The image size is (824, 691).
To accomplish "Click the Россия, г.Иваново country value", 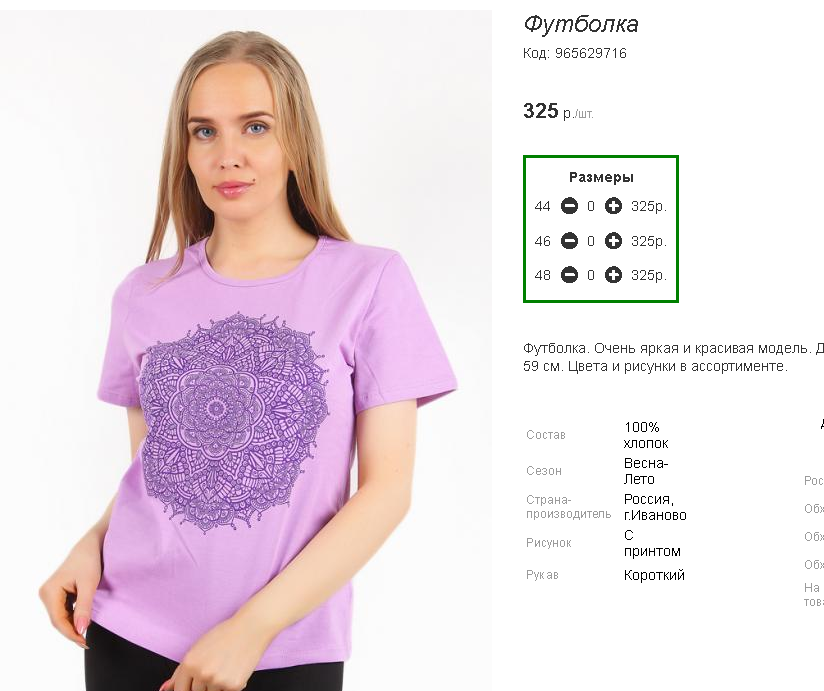I will 655,507.
